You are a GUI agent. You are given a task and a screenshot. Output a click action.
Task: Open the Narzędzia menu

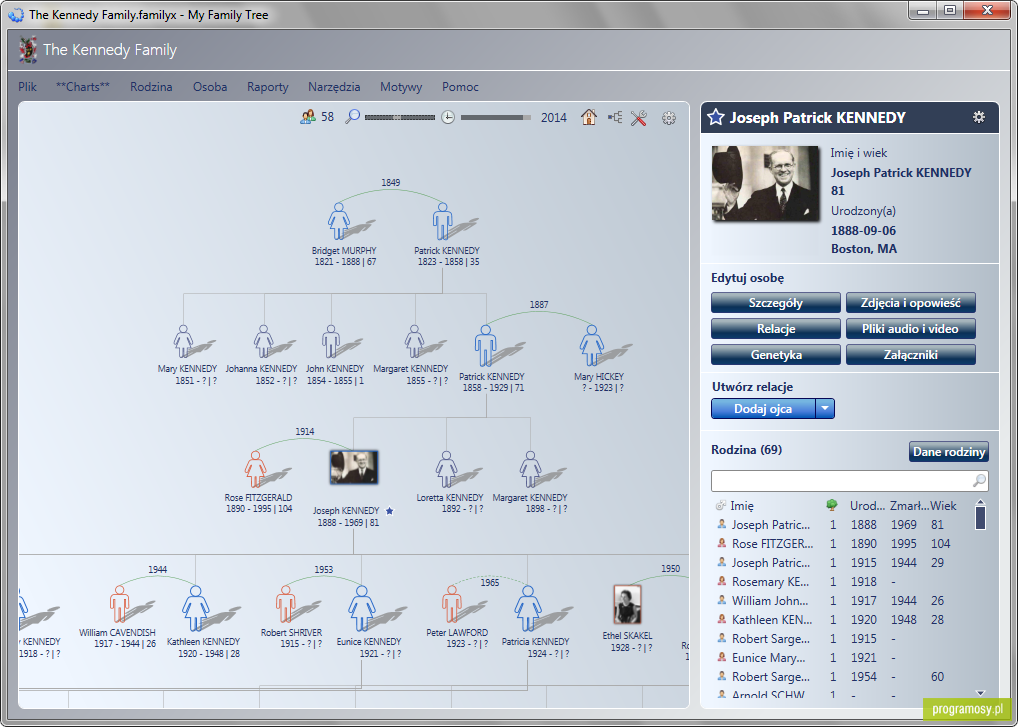334,87
